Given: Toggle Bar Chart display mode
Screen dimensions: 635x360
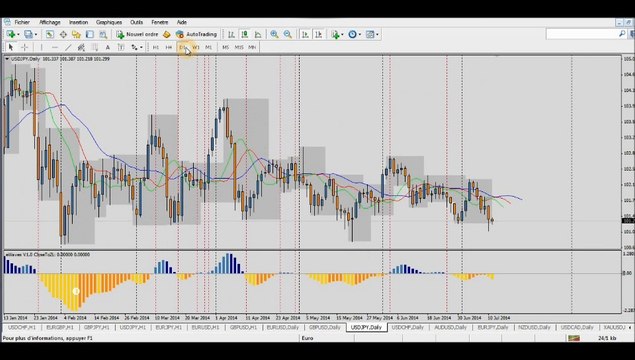Looking at the screenshot, I should click(x=231, y=34).
